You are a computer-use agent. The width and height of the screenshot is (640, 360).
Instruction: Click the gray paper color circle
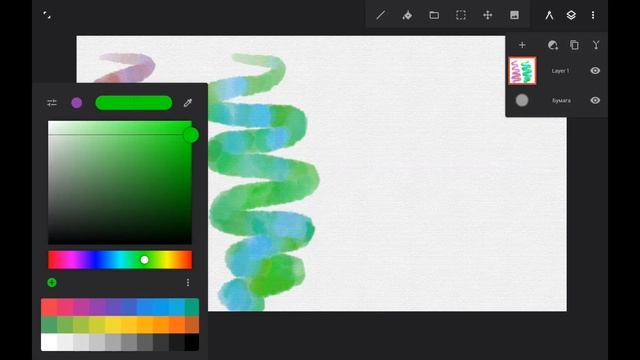(522, 100)
